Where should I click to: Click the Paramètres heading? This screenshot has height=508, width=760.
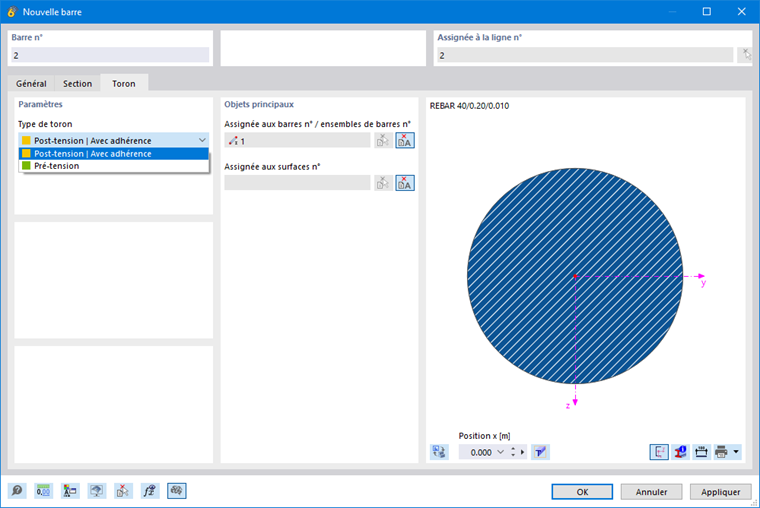click(40, 104)
